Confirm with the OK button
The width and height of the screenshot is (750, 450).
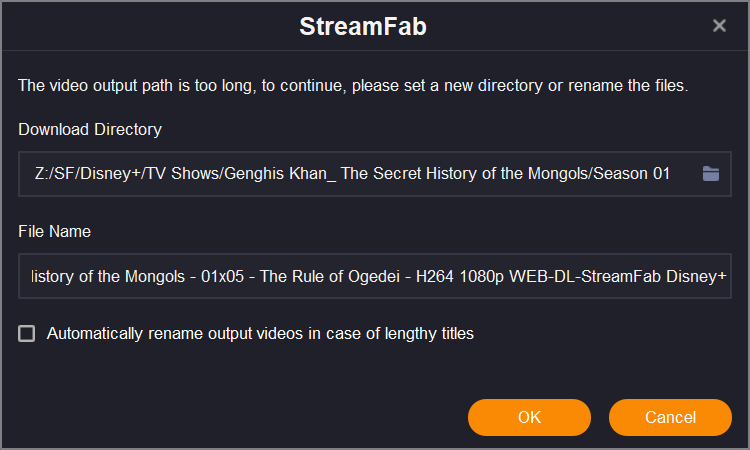click(x=529, y=417)
